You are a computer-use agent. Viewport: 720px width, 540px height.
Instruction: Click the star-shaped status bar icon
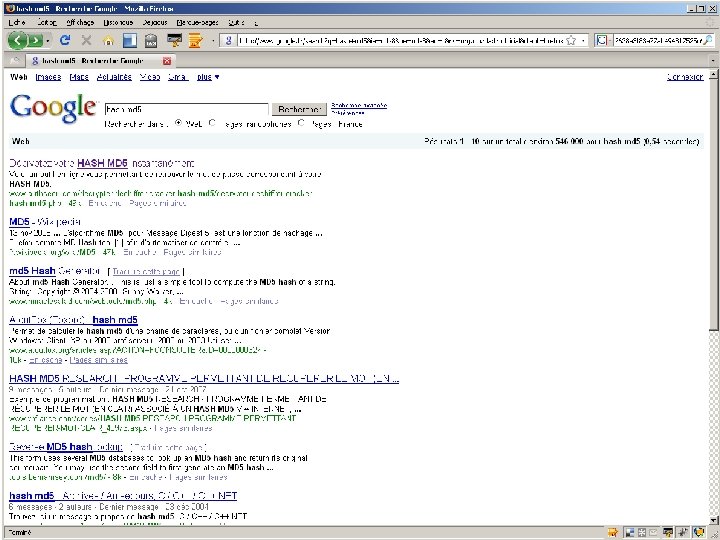(683, 533)
